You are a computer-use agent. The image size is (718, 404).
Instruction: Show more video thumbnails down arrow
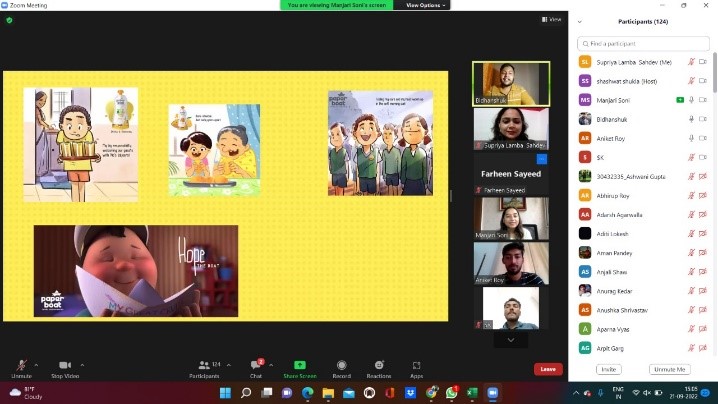click(511, 340)
